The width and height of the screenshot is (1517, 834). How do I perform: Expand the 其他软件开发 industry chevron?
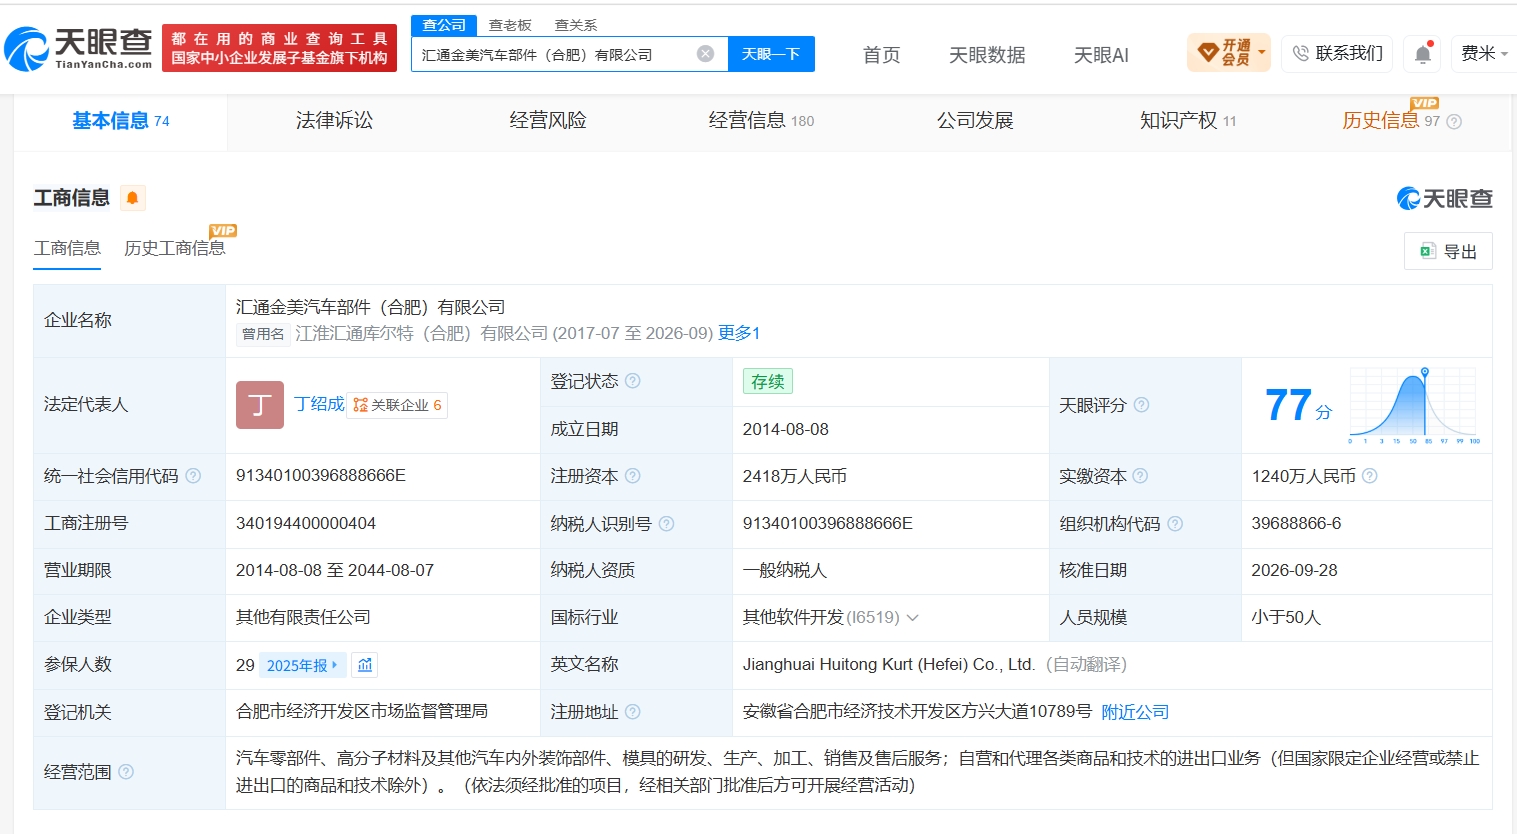click(x=912, y=618)
